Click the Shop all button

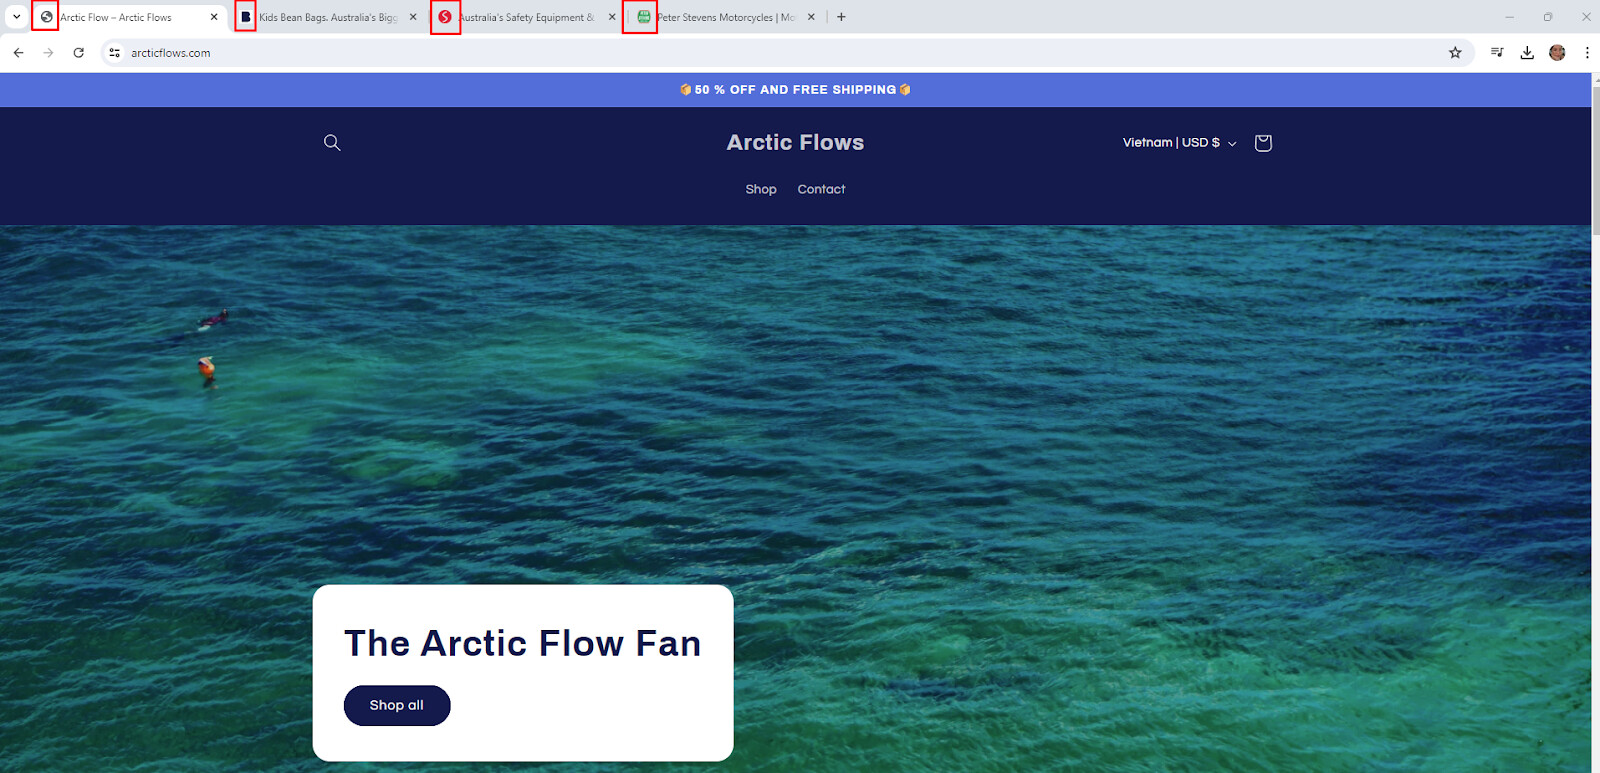(397, 705)
